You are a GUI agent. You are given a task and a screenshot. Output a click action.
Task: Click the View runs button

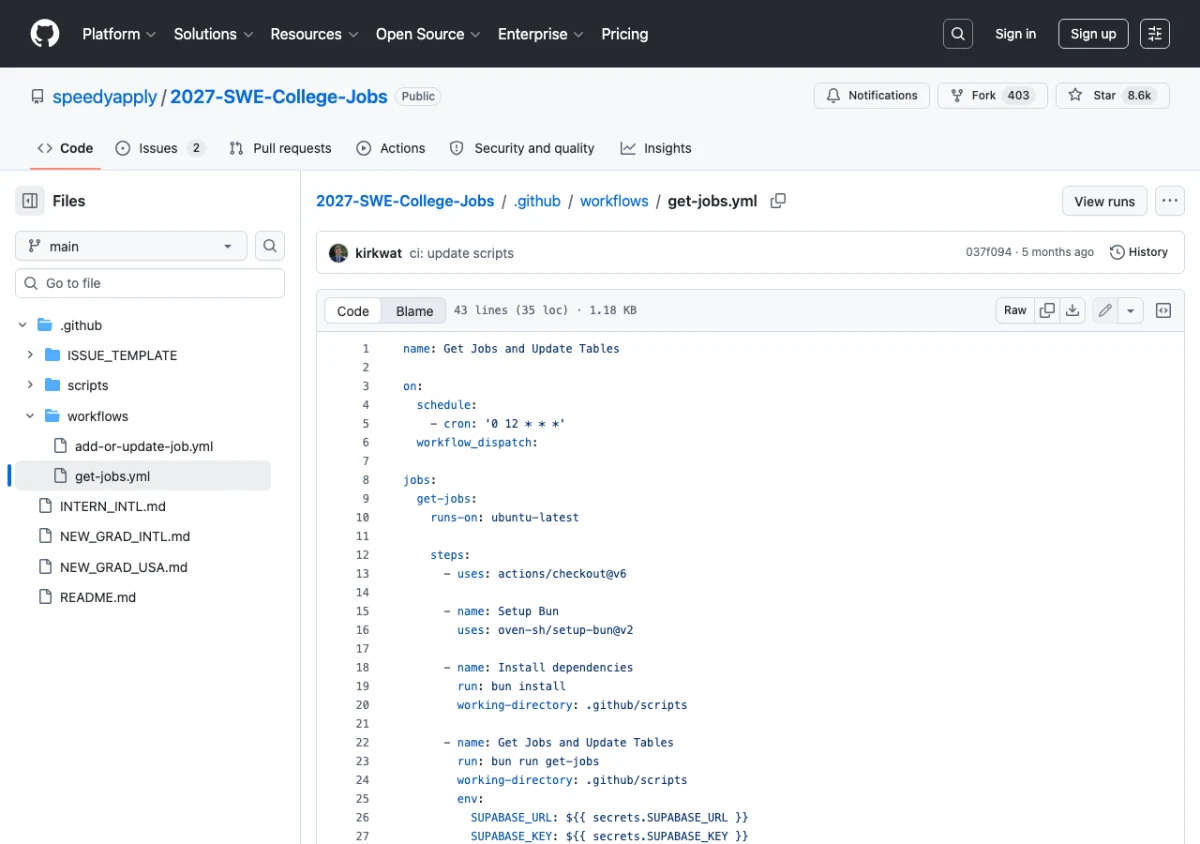1104,201
